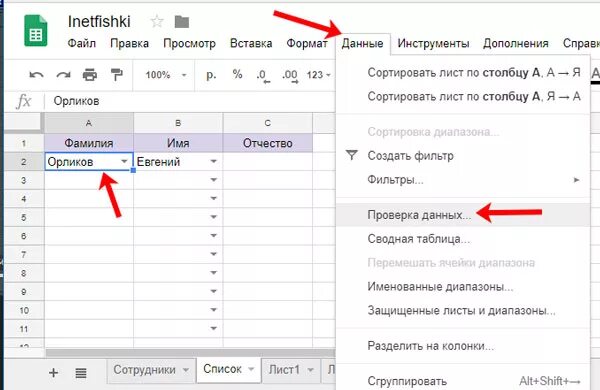This screenshot has height=390, width=600.
Task: Open the Google Sheets home icon
Action: click(x=36, y=31)
